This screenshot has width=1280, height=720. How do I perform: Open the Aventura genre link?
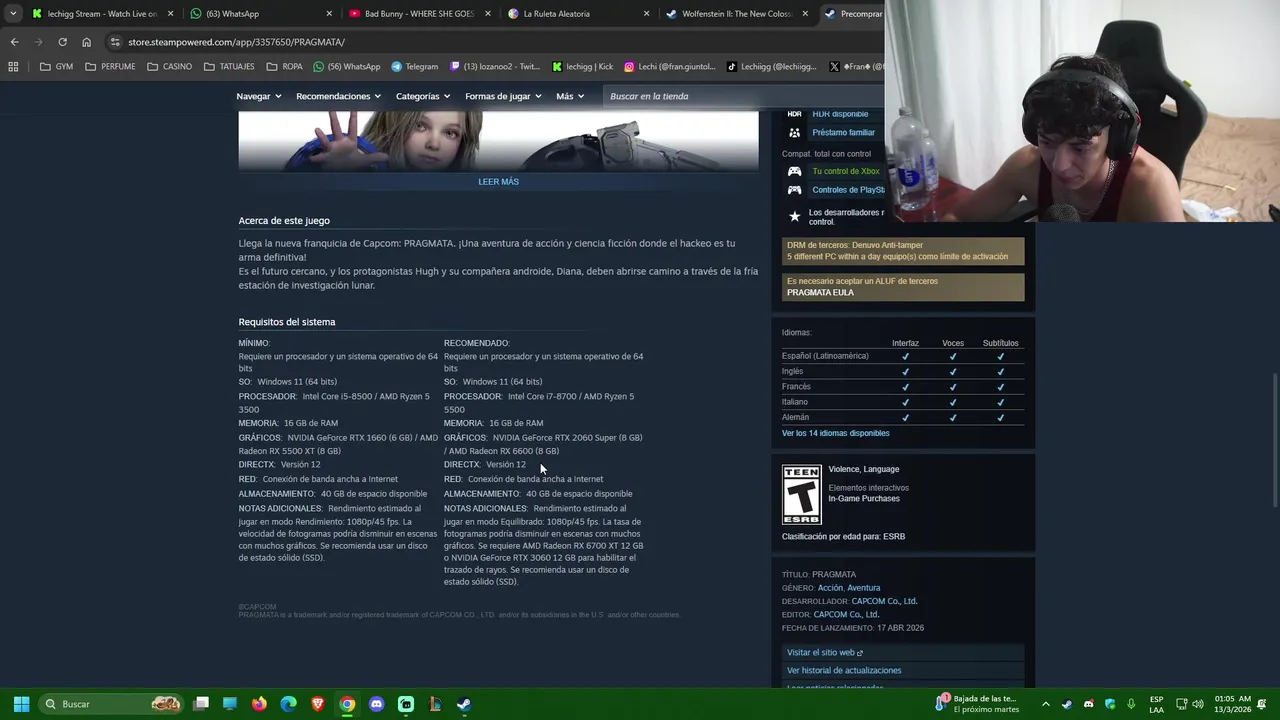pyautogui.click(x=864, y=588)
